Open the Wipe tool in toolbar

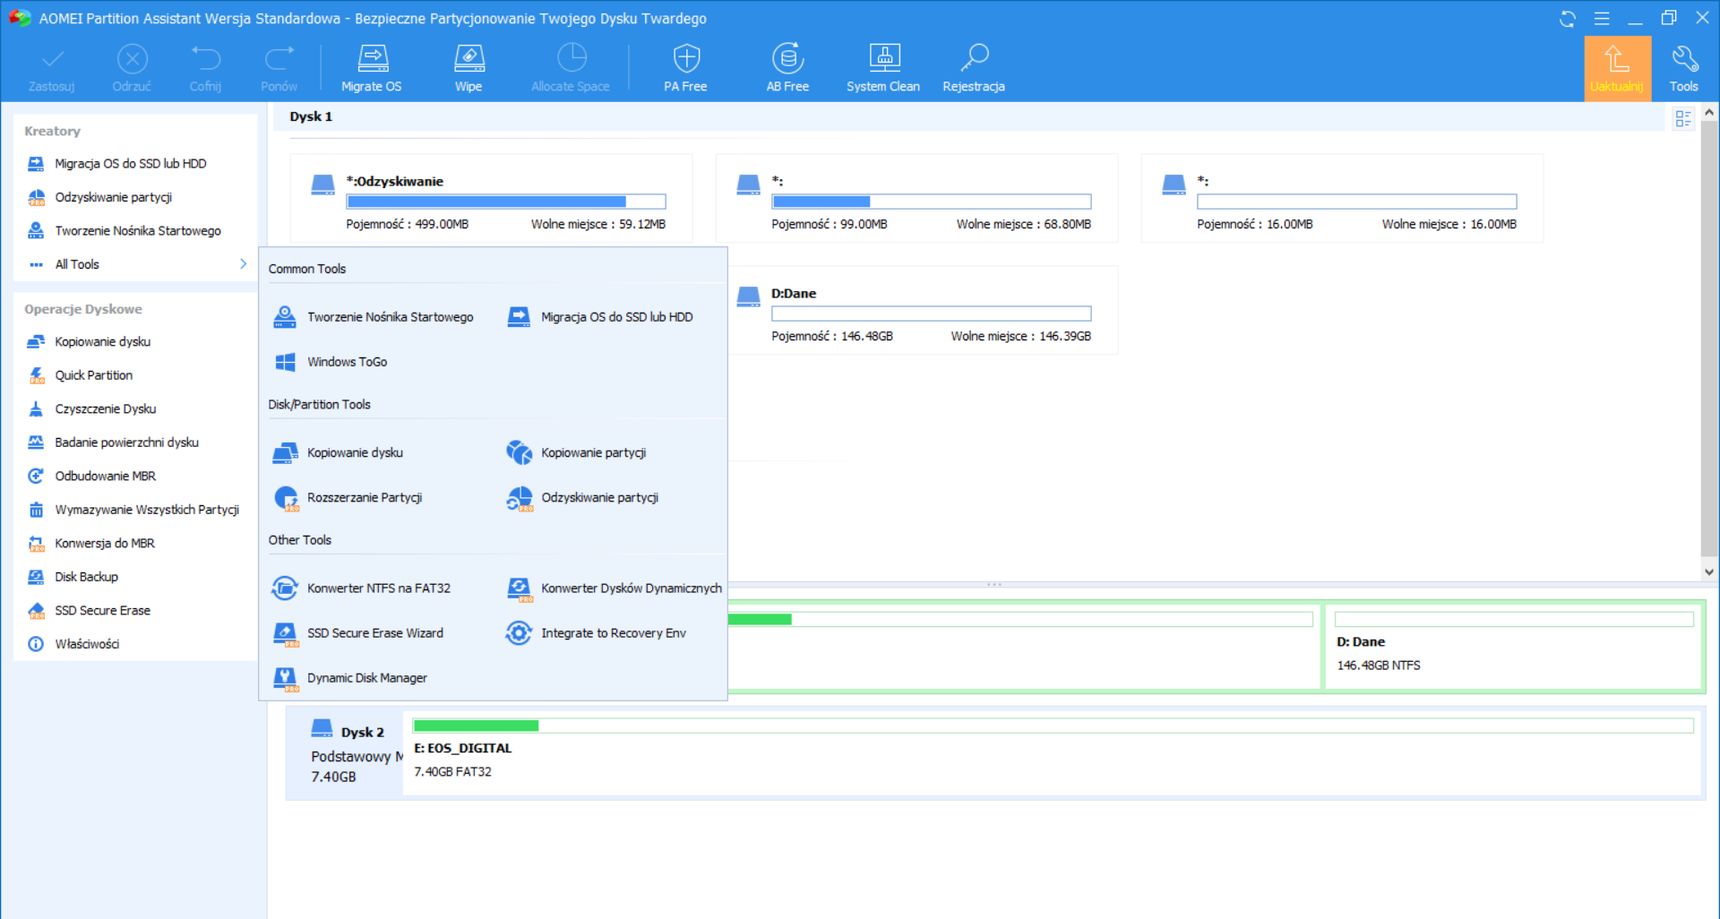pos(469,59)
